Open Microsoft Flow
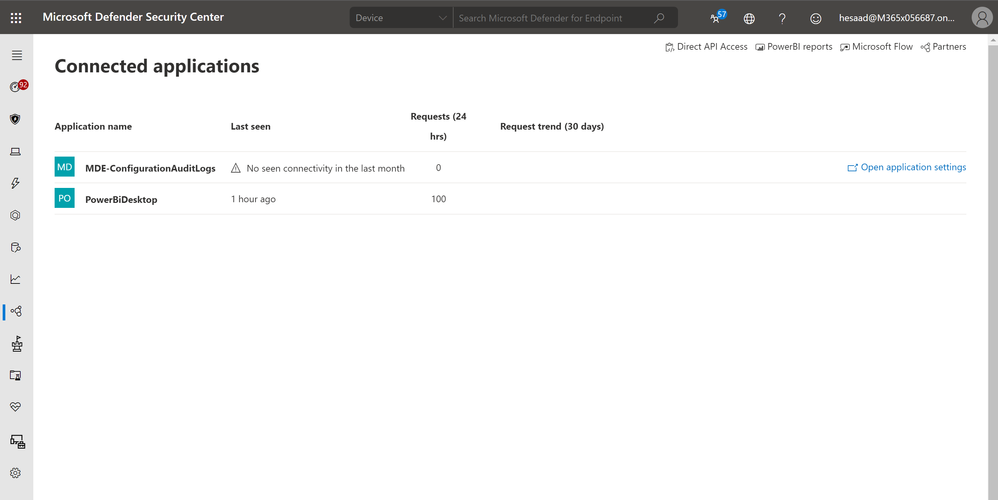 [876, 46]
